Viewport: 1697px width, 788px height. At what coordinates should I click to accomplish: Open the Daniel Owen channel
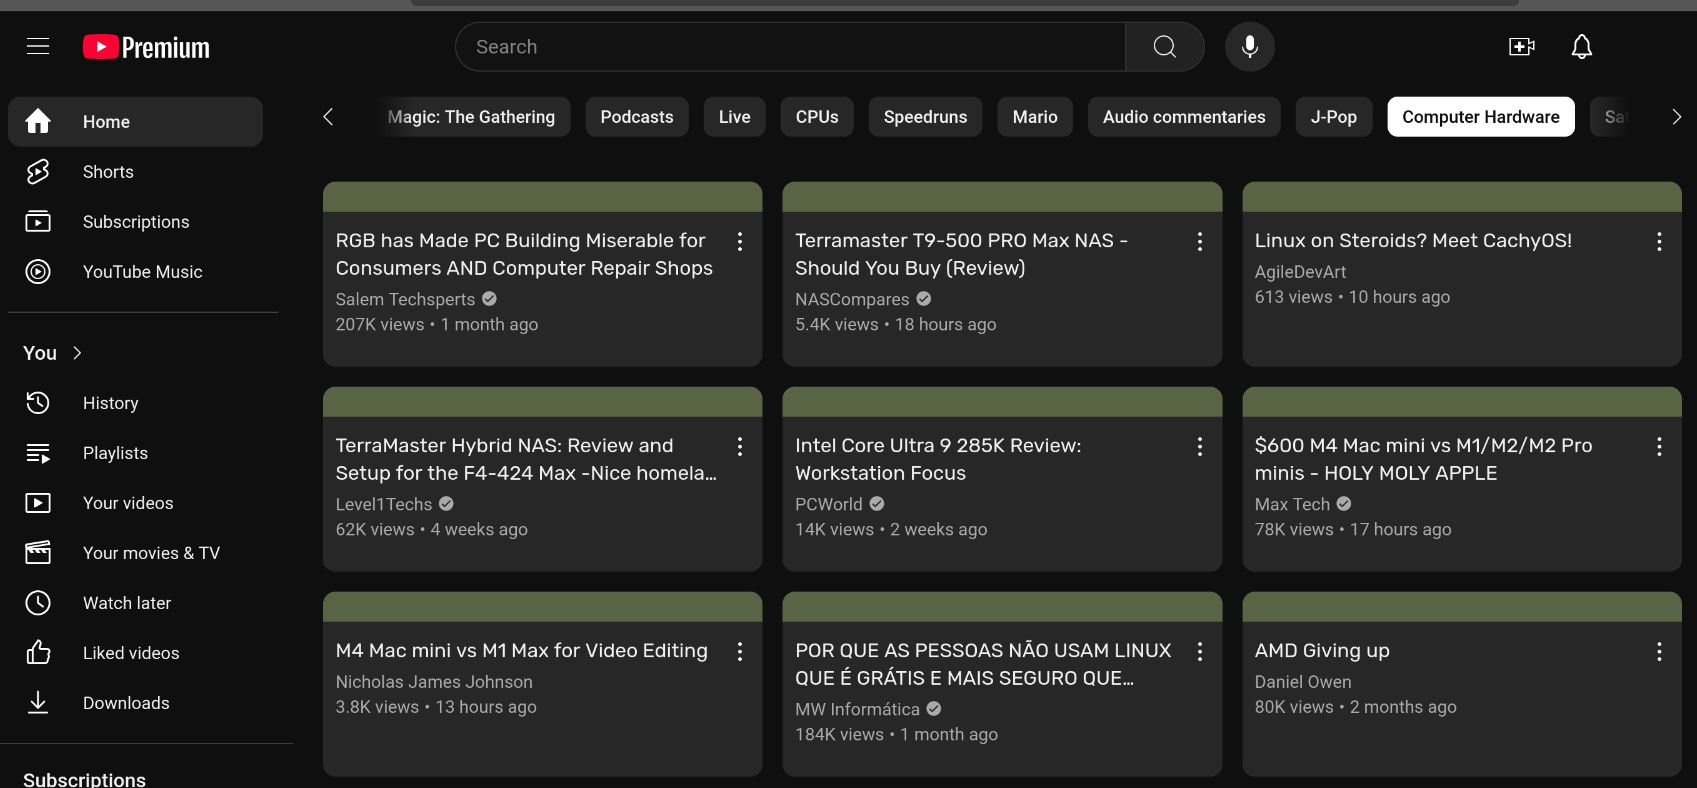1303,682
